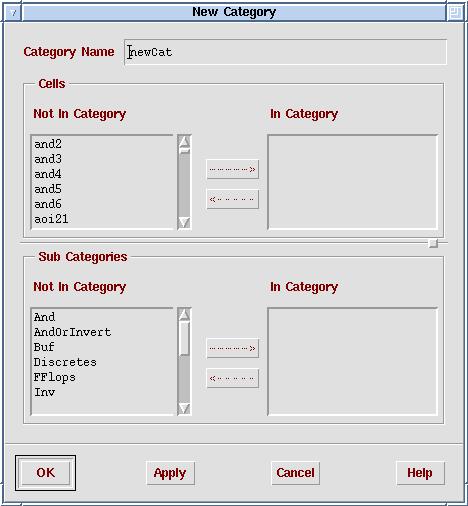This screenshot has height=506, width=468.
Task: Select cell and3 in the list
Action: point(48,159)
